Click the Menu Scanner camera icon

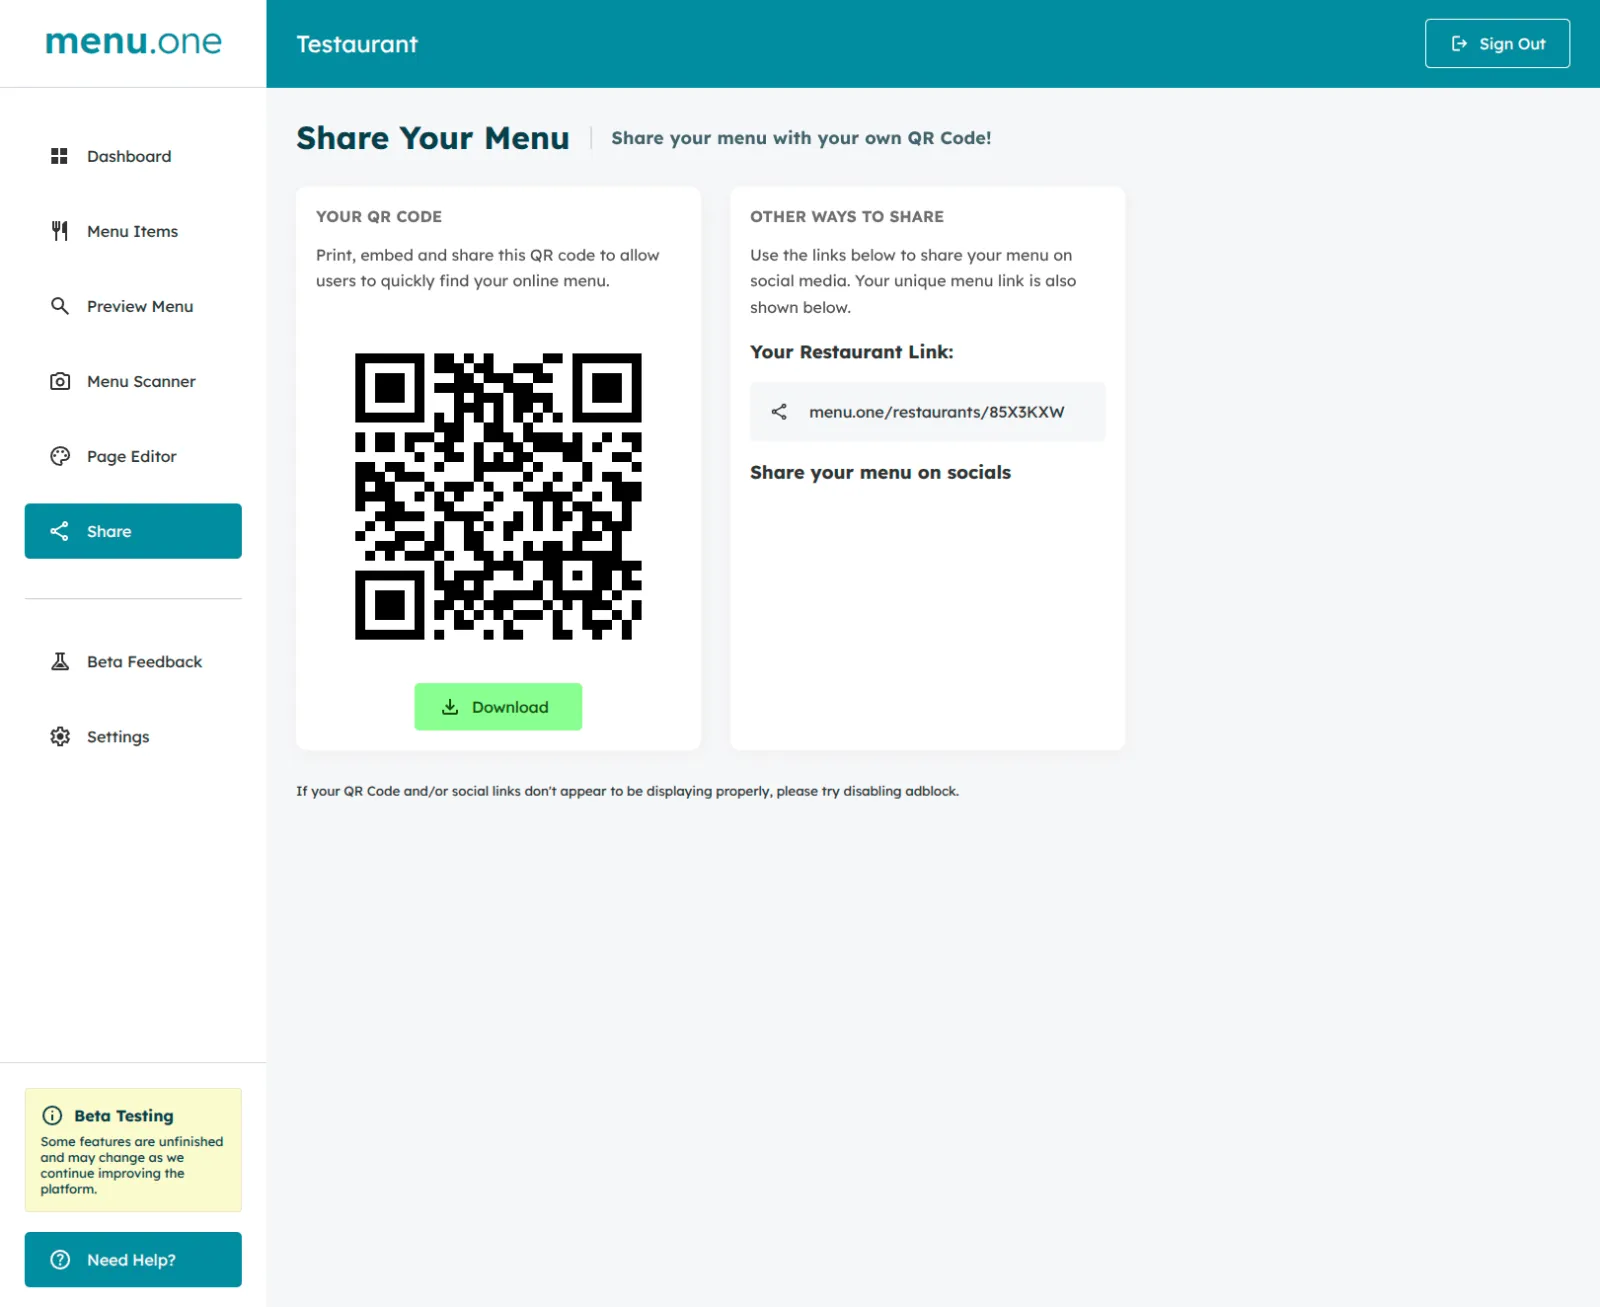tap(60, 381)
